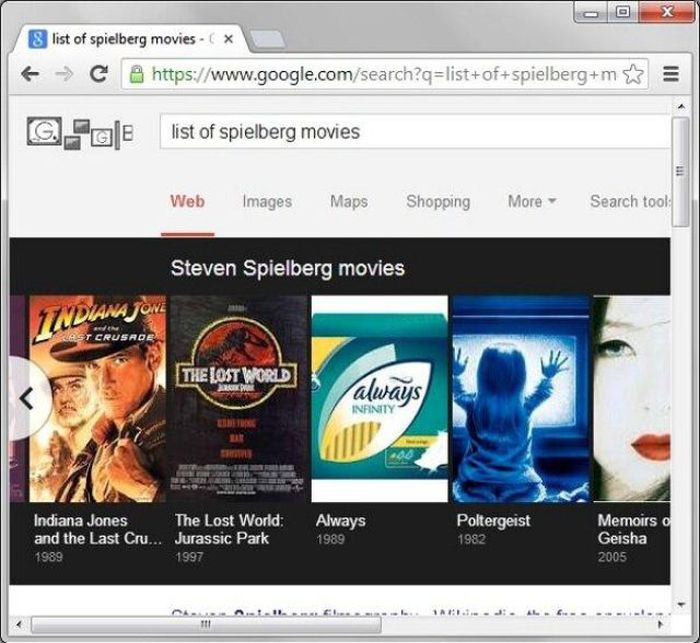
Task: Switch to the Images tab
Action: 267,201
